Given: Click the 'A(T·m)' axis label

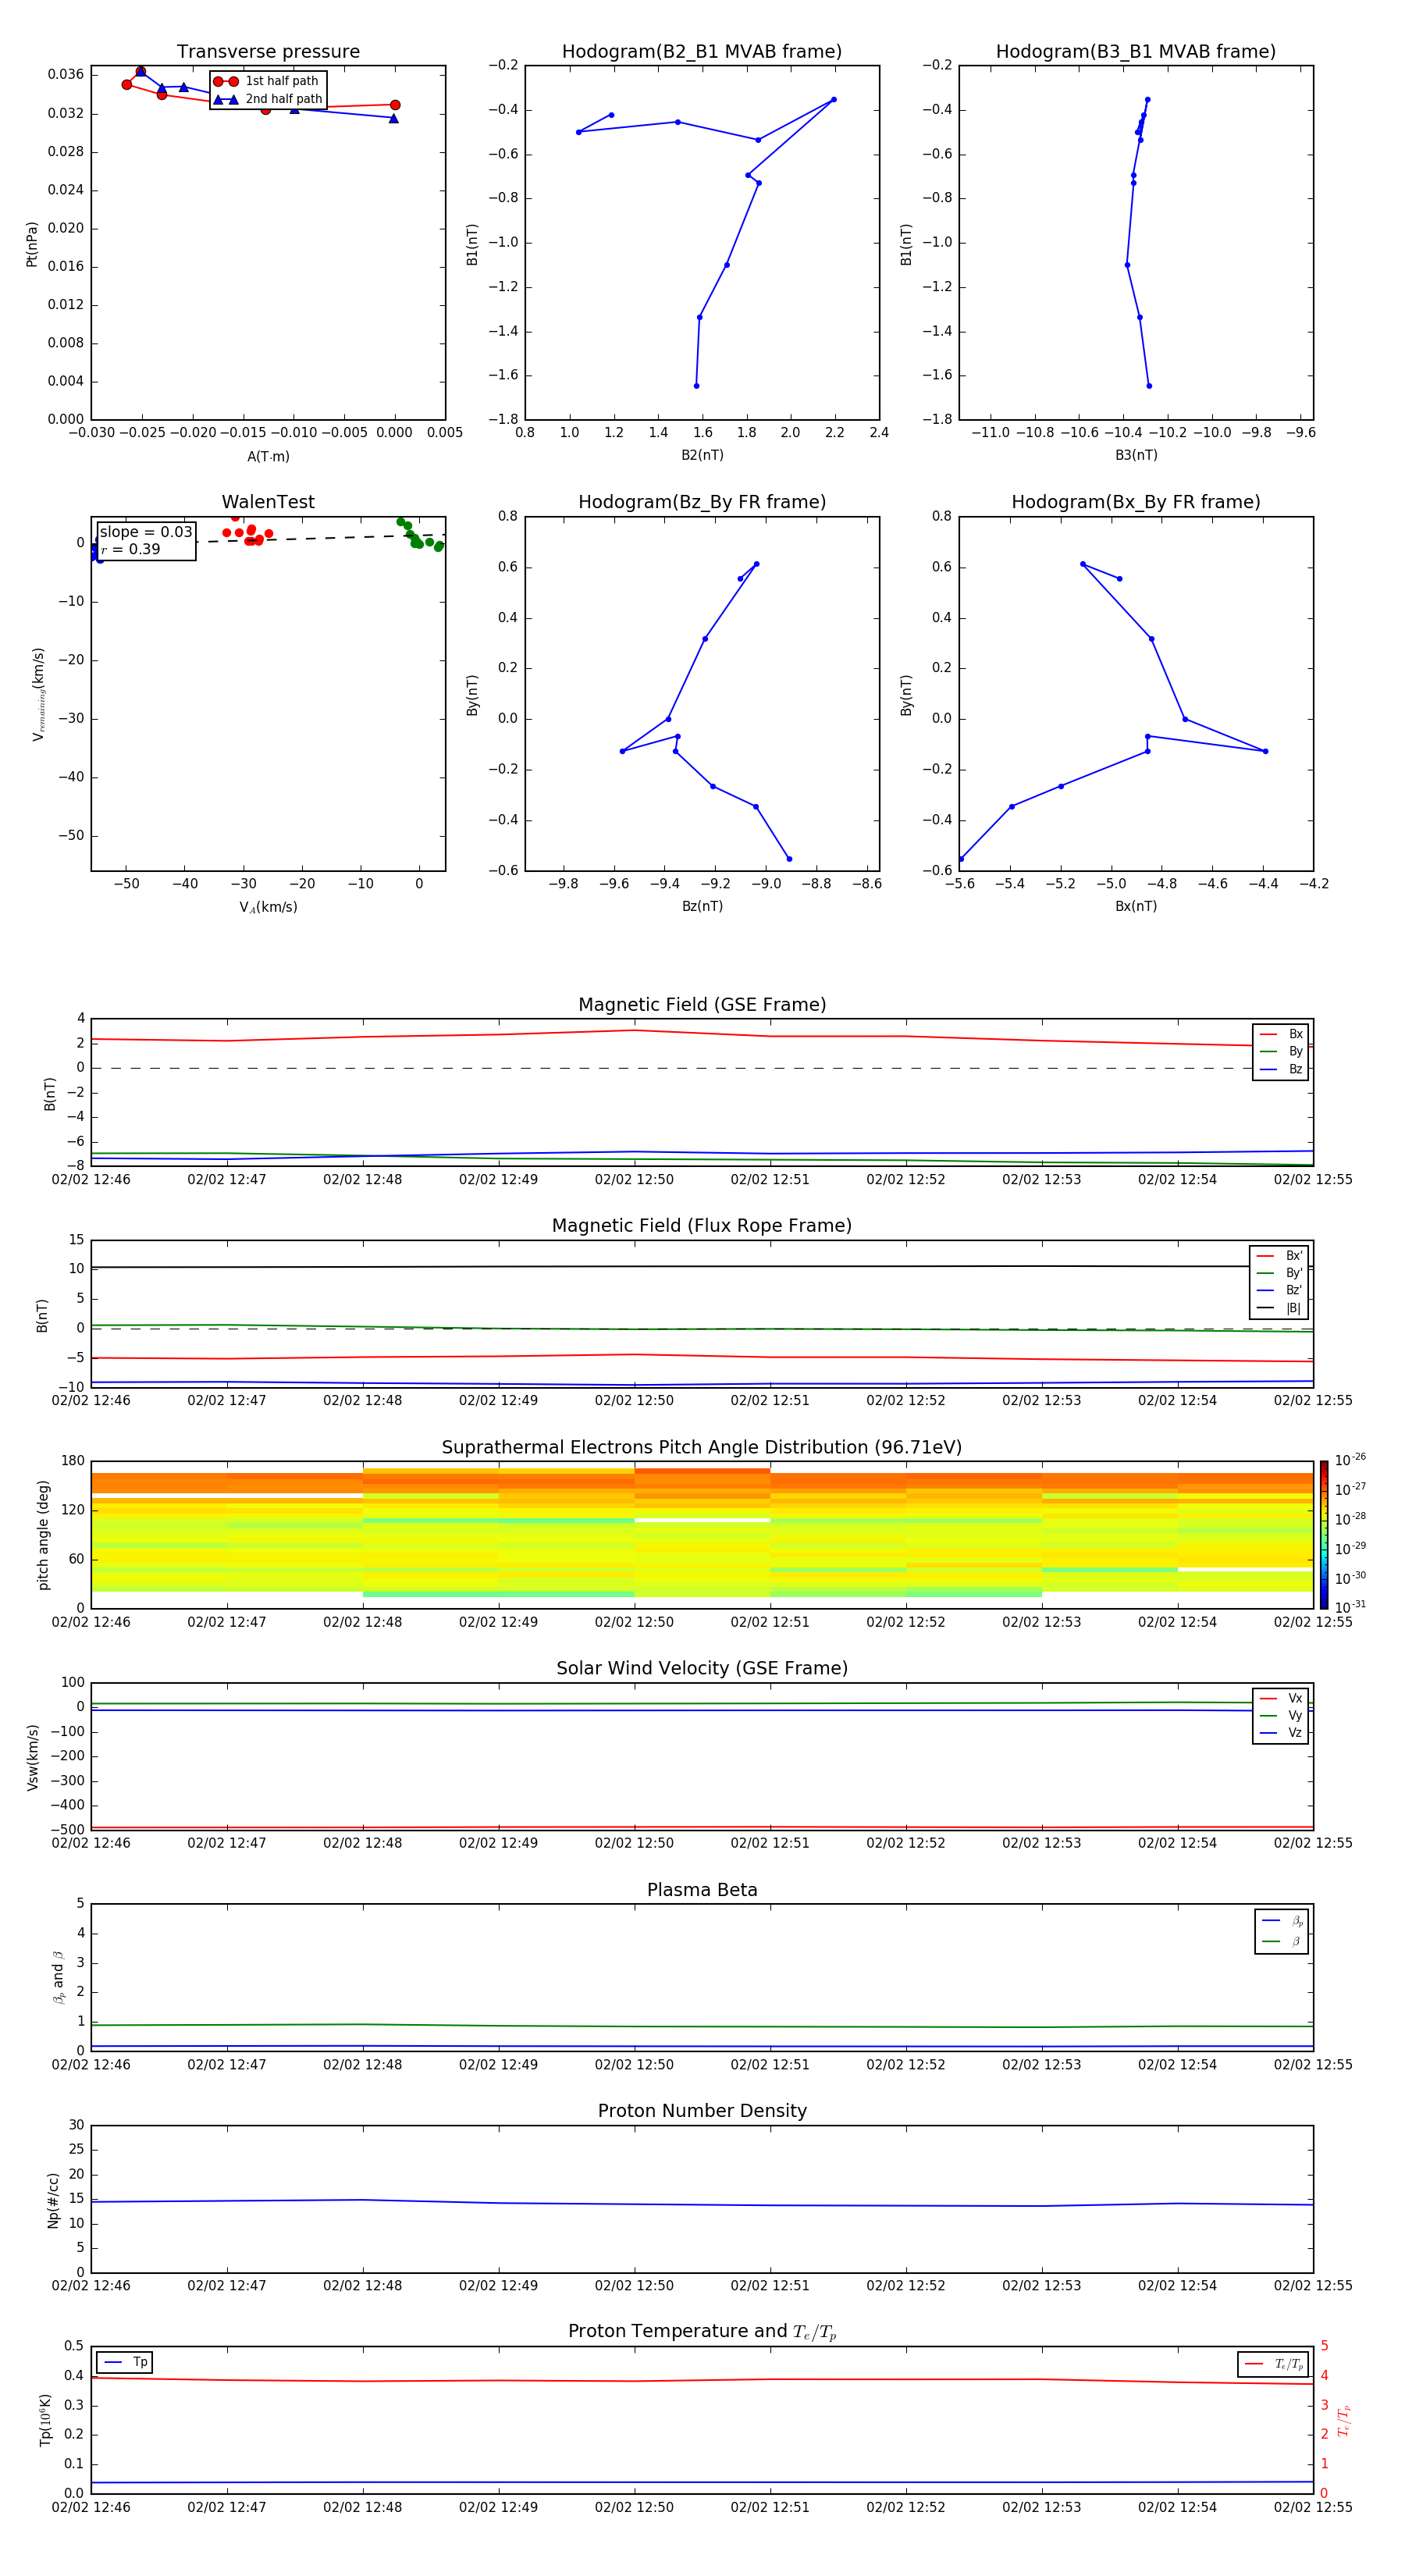Looking at the screenshot, I should [268, 456].
